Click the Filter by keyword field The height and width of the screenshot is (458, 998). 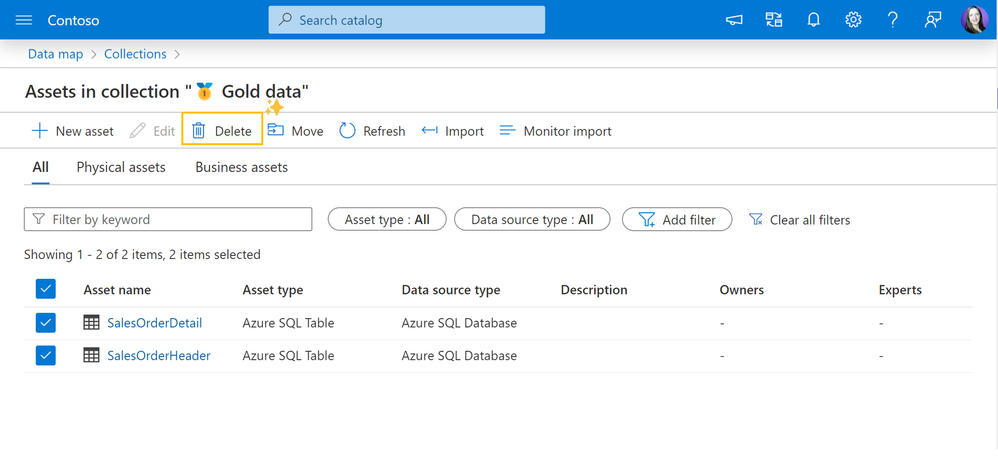tap(168, 219)
